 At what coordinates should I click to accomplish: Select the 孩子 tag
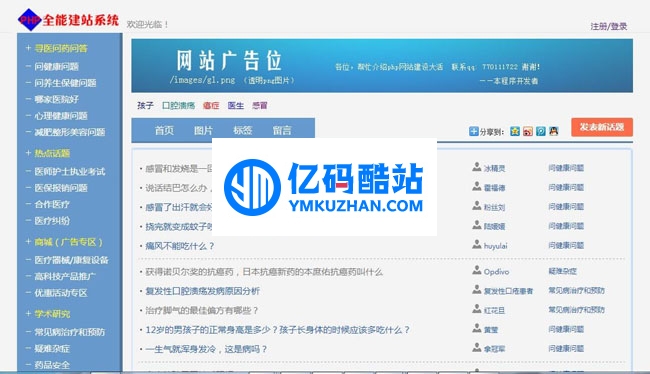click(145, 106)
